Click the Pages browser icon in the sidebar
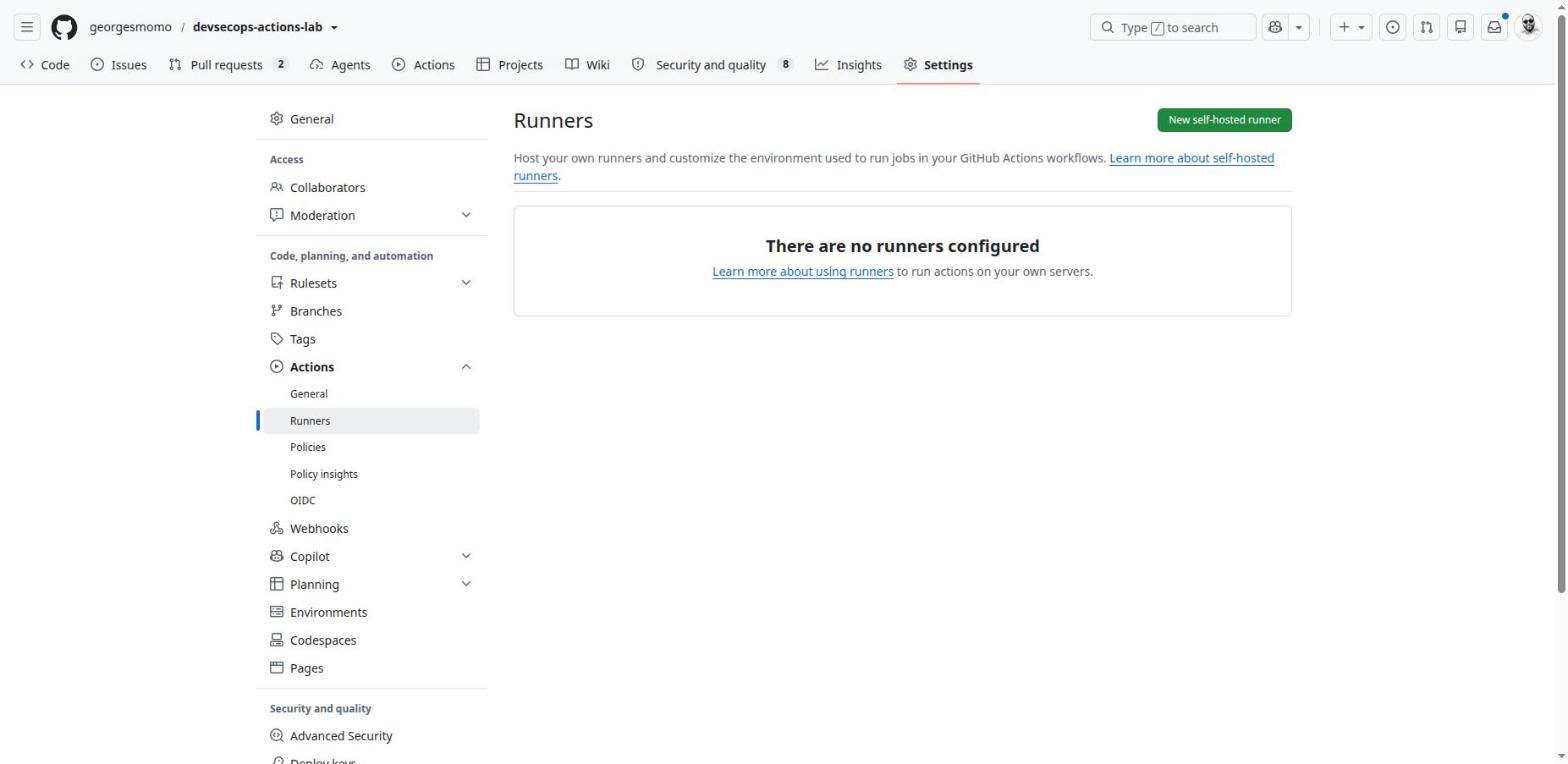The height and width of the screenshot is (764, 1568). click(x=277, y=668)
